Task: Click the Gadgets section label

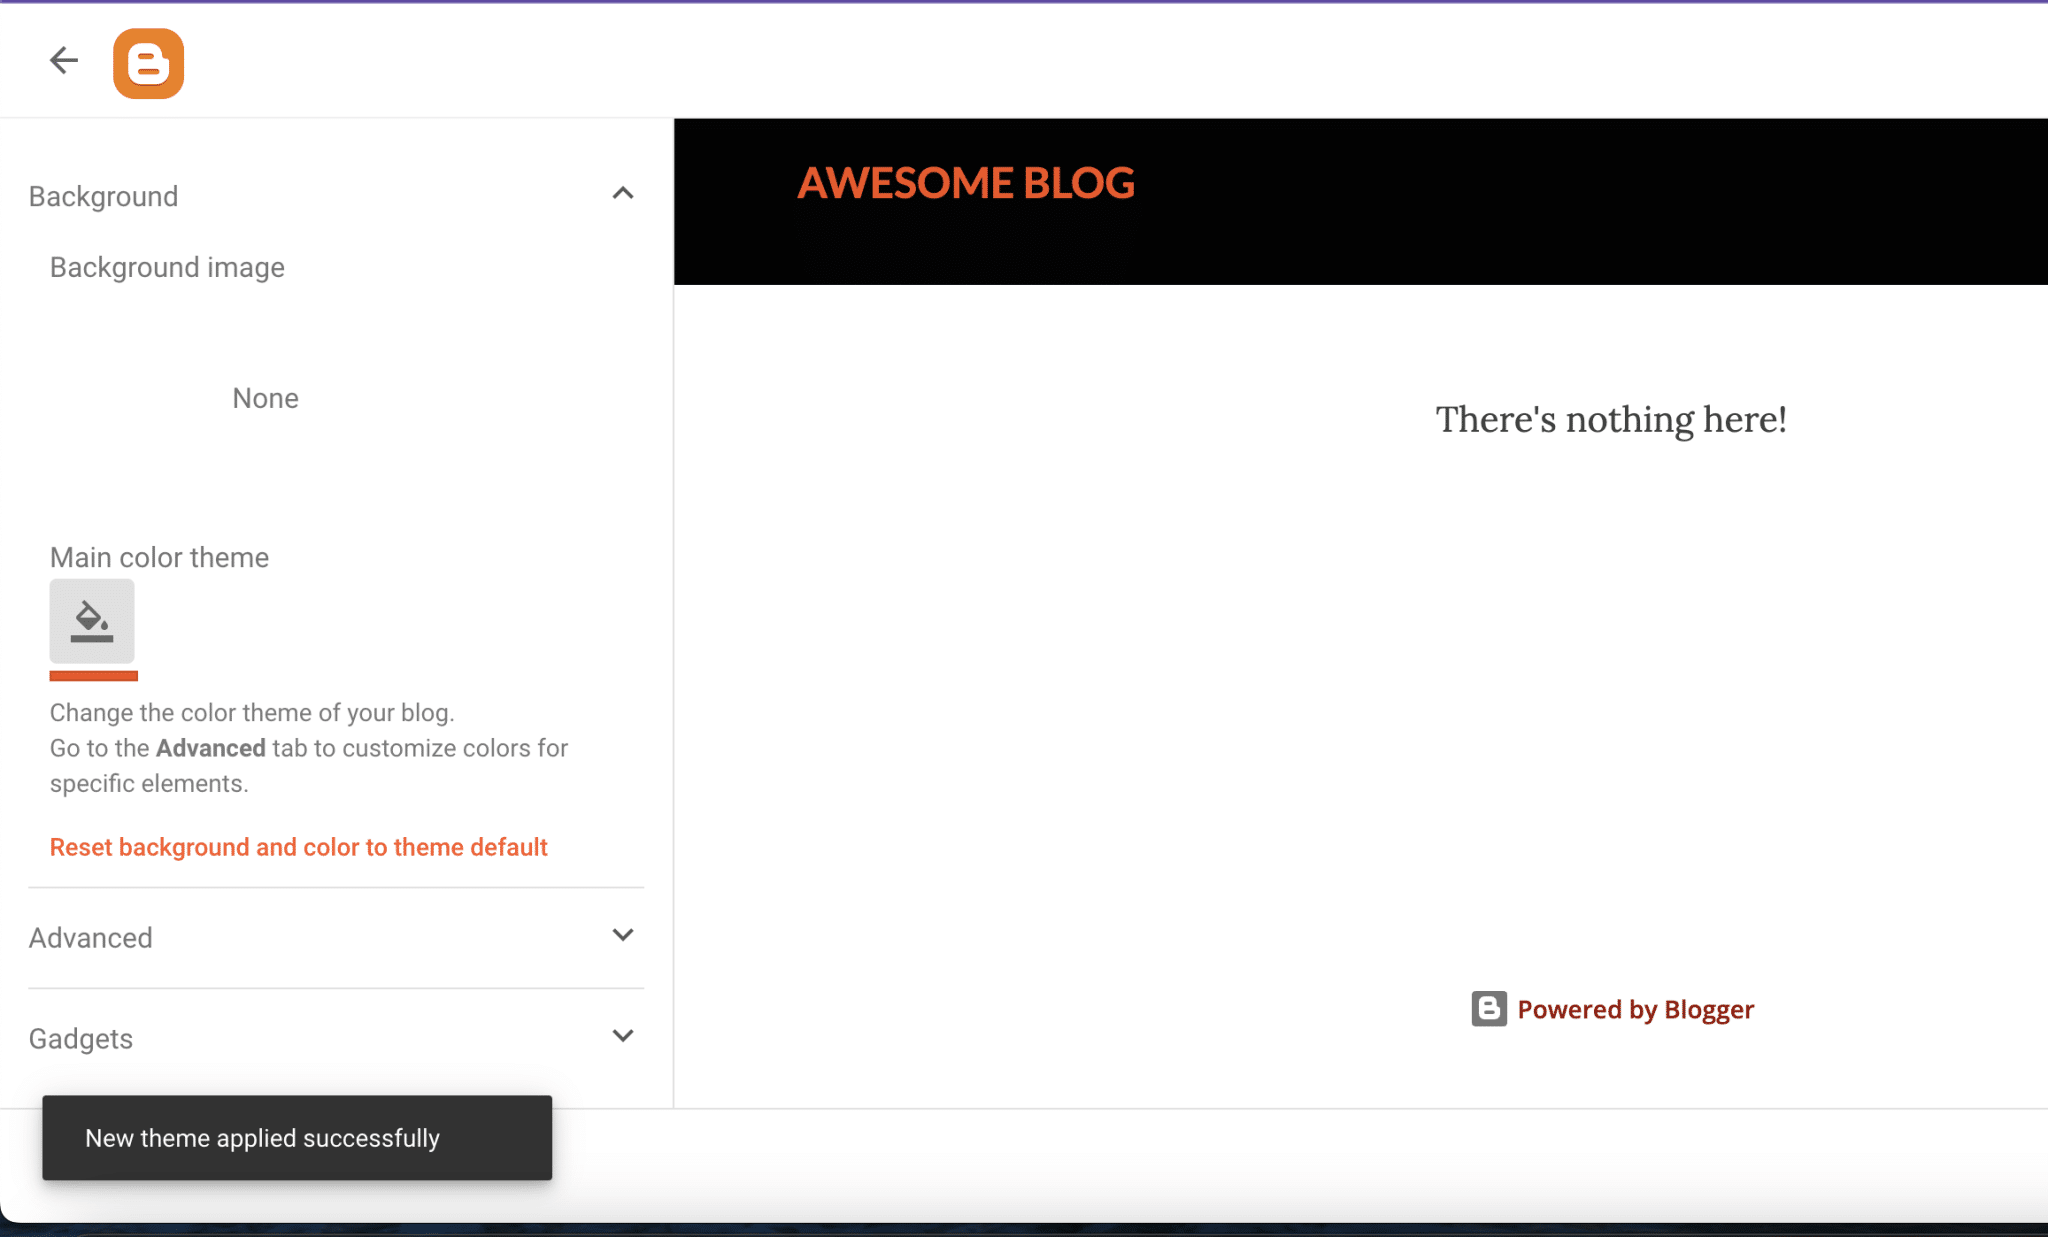Action: (x=80, y=1038)
